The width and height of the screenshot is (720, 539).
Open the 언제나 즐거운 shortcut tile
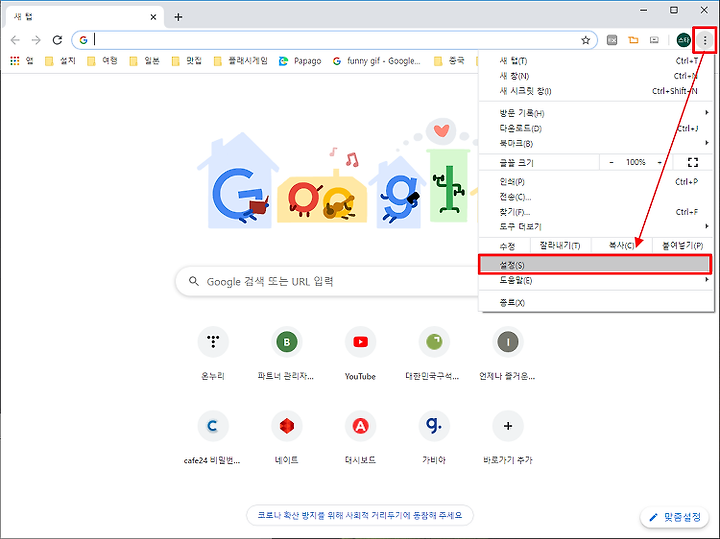click(507, 354)
